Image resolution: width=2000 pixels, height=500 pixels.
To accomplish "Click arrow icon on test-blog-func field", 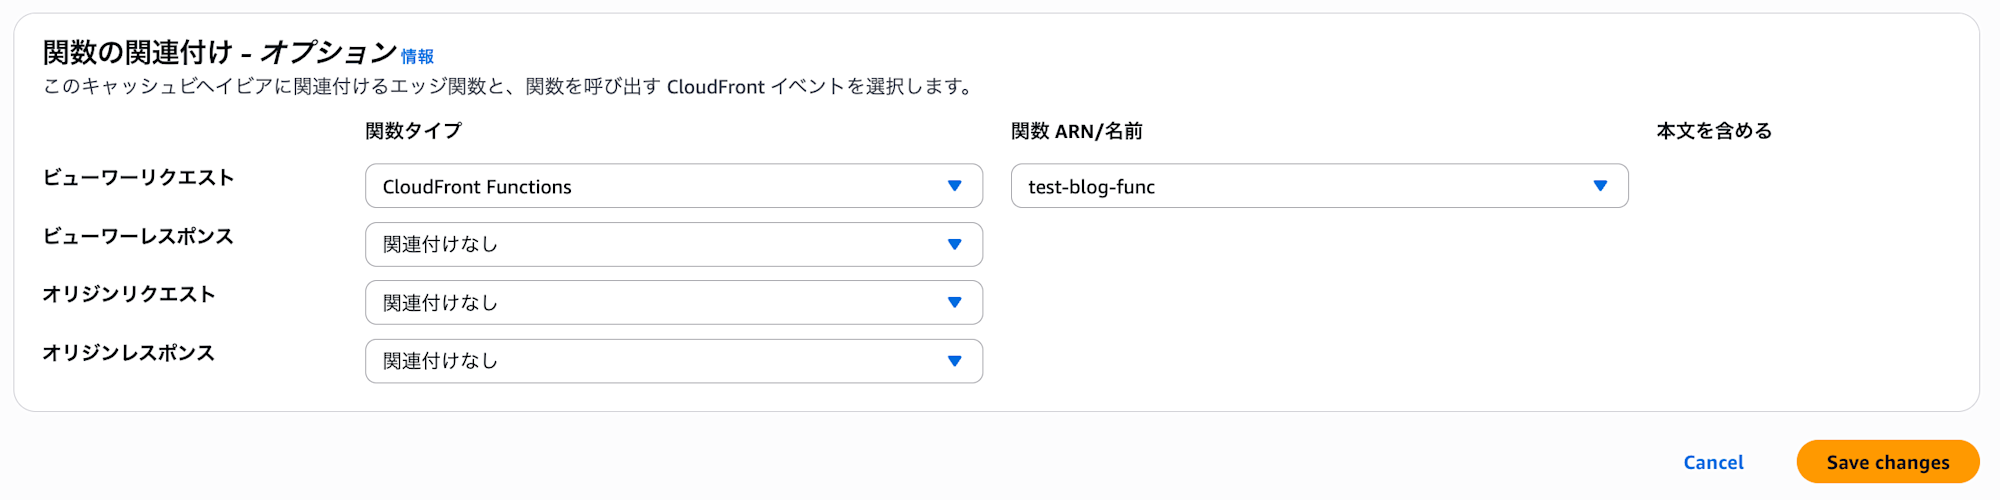I will pos(1600,186).
